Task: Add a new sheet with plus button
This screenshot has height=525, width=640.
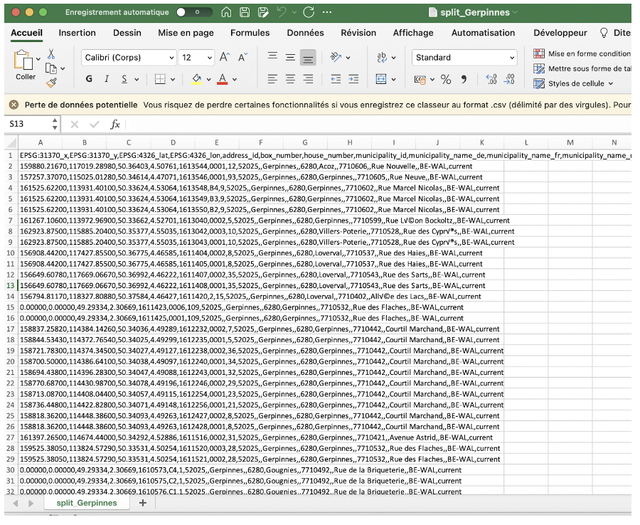Action: [x=142, y=503]
